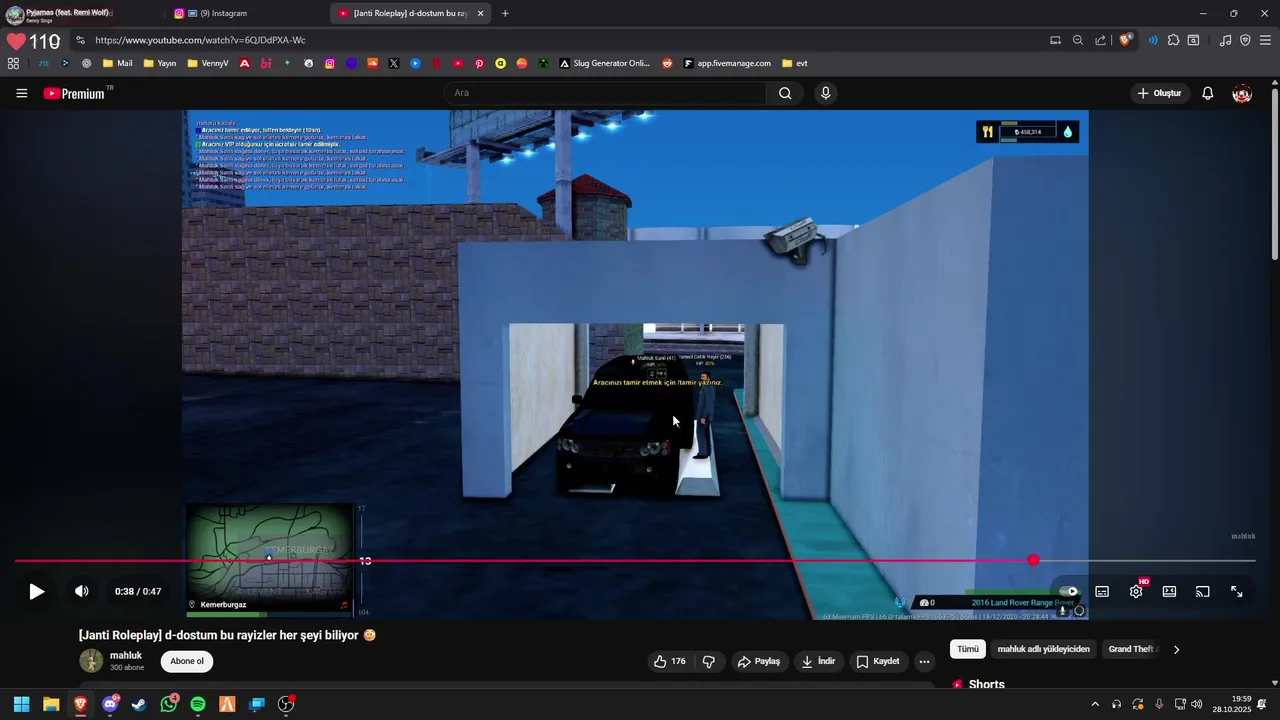Open site settings icon in address bar
Viewport: 1280px width, 720px height.
(x=80, y=40)
